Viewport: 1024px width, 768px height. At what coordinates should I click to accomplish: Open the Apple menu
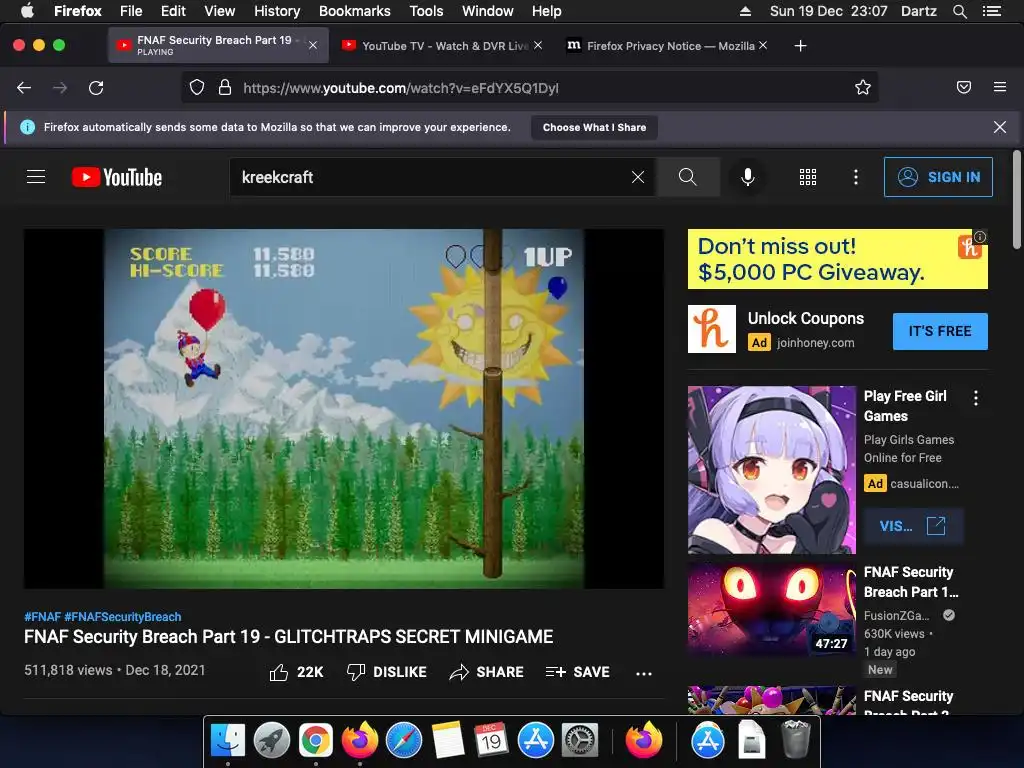pos(27,11)
